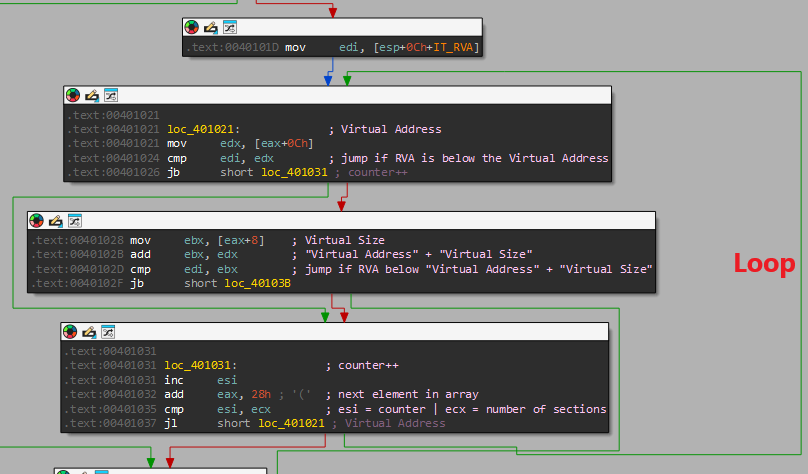Select the red Loop annotation text

click(764, 263)
